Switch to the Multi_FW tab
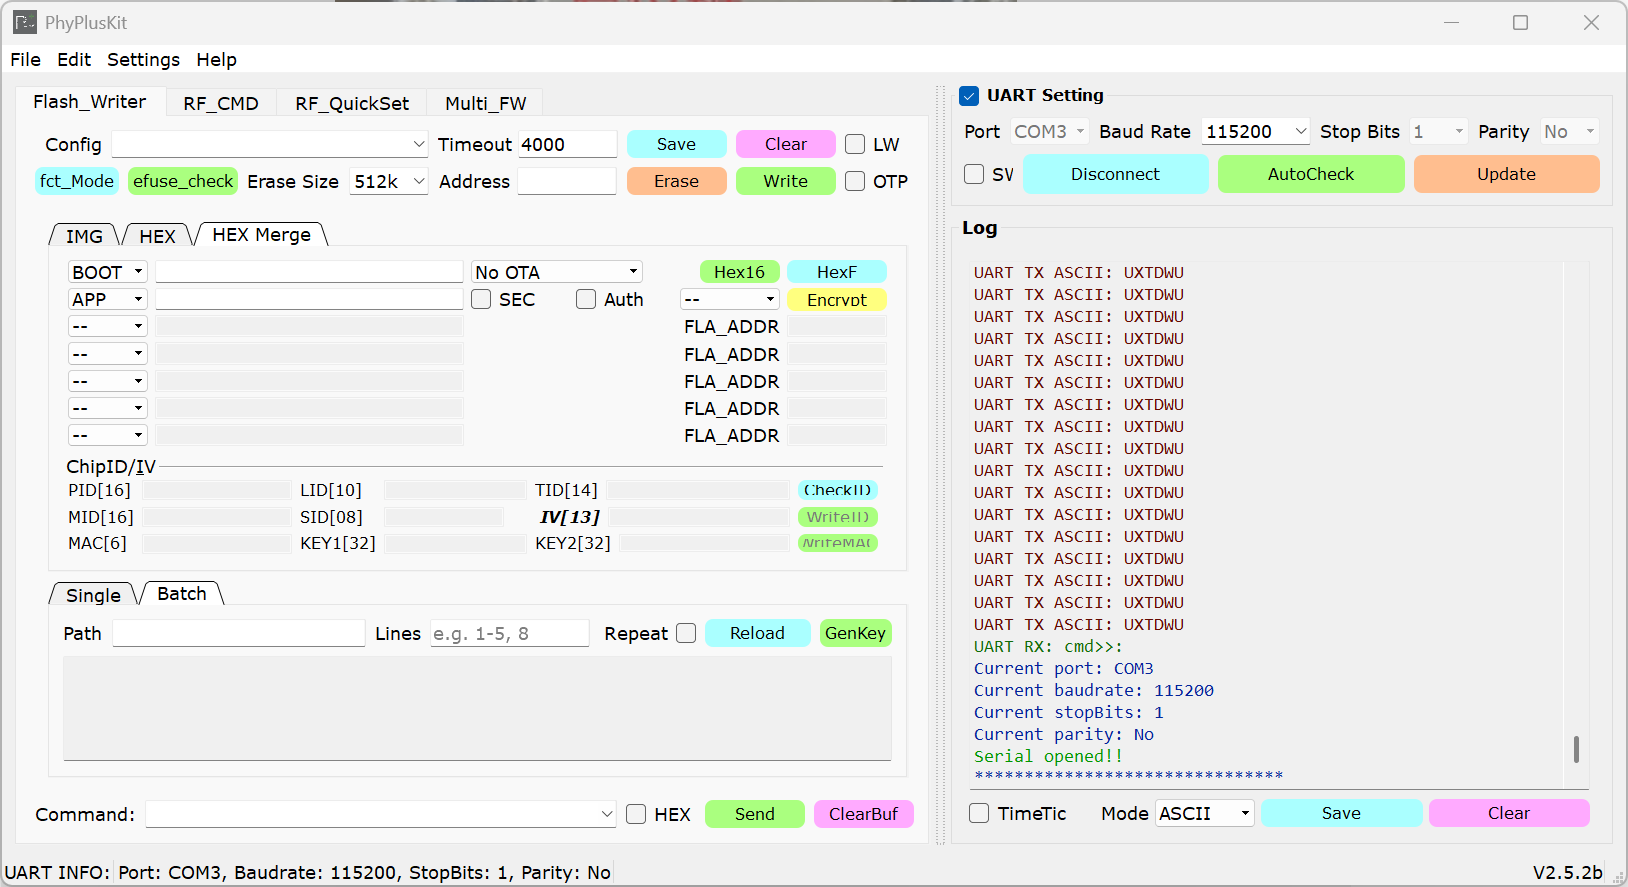The width and height of the screenshot is (1628, 887). point(486,103)
